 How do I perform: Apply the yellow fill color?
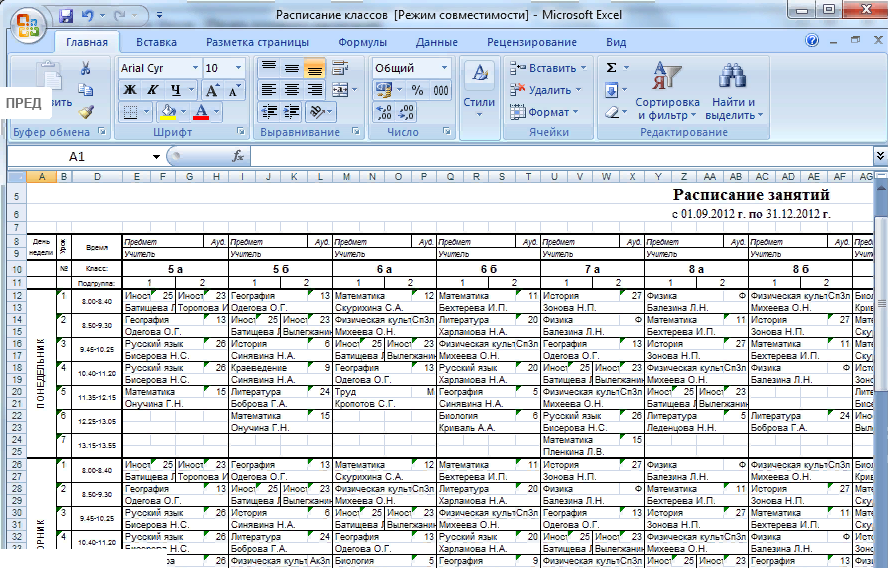[x=168, y=112]
